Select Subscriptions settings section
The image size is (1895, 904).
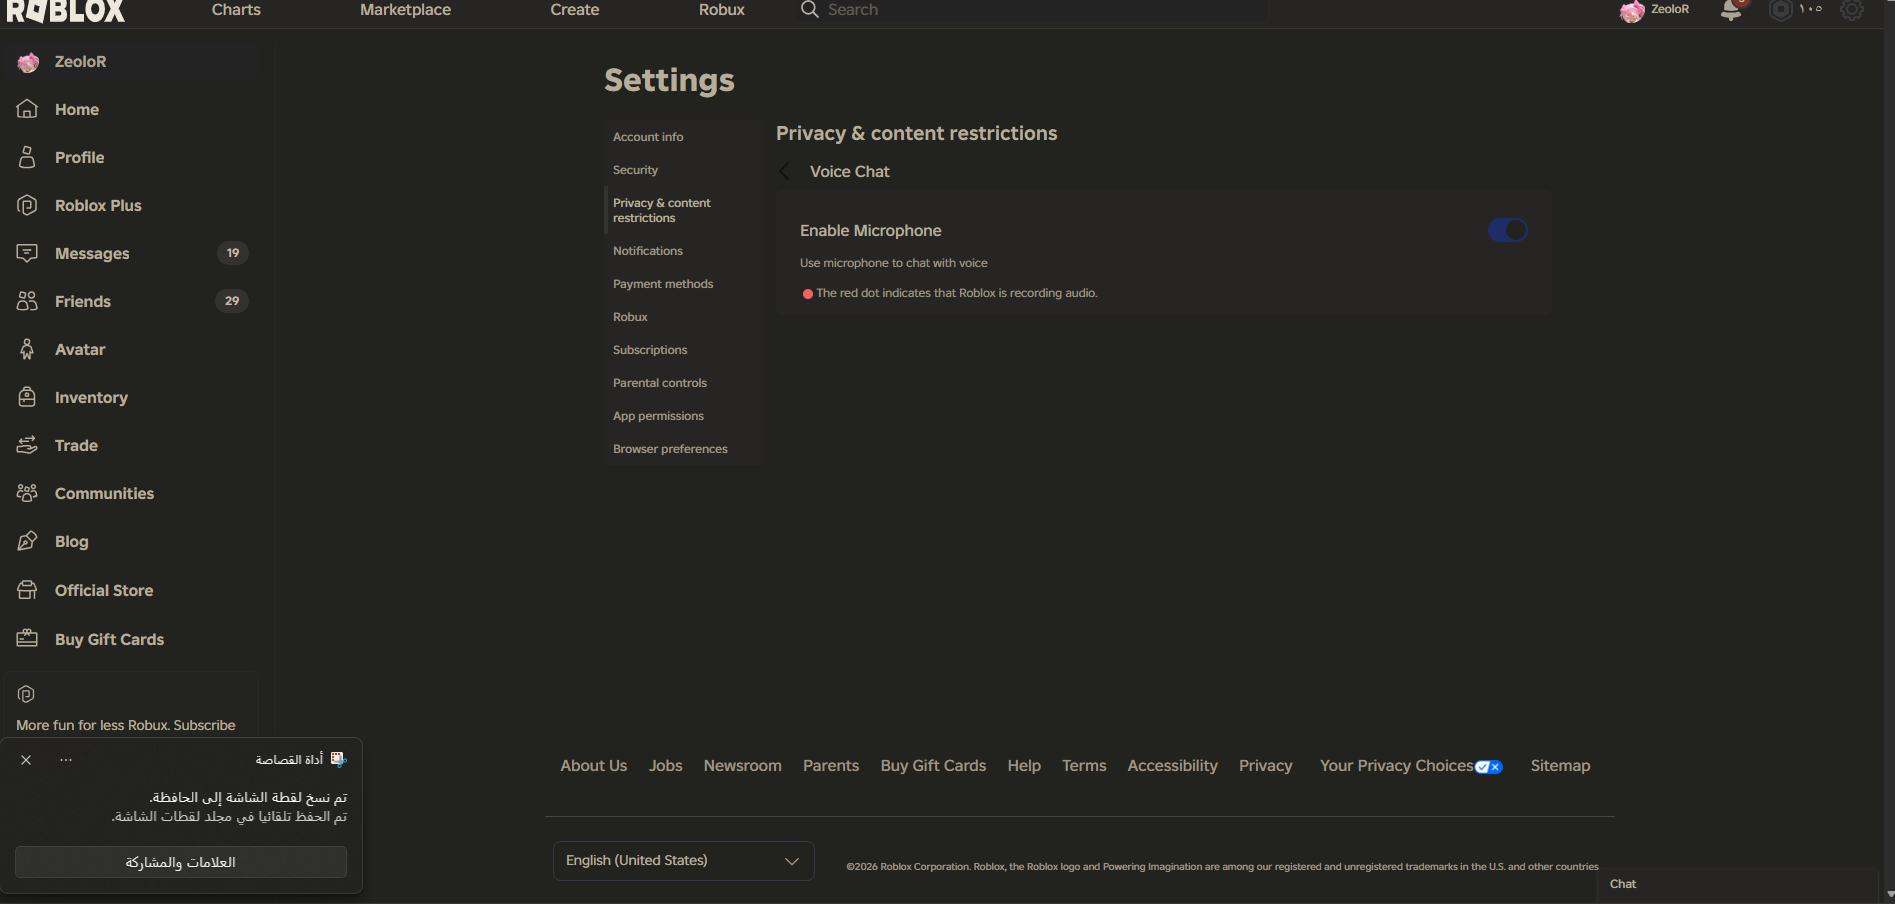[x=684, y=350]
